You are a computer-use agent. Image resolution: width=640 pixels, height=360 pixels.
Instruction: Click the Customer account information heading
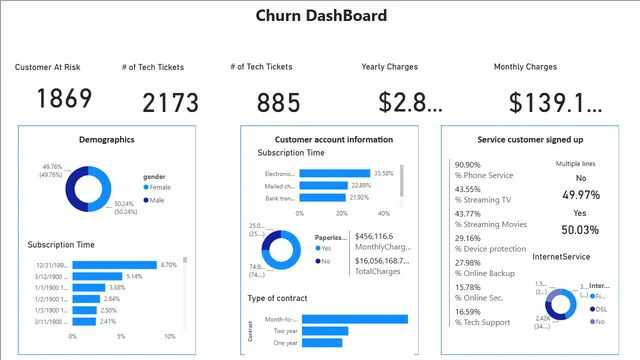[334, 140]
